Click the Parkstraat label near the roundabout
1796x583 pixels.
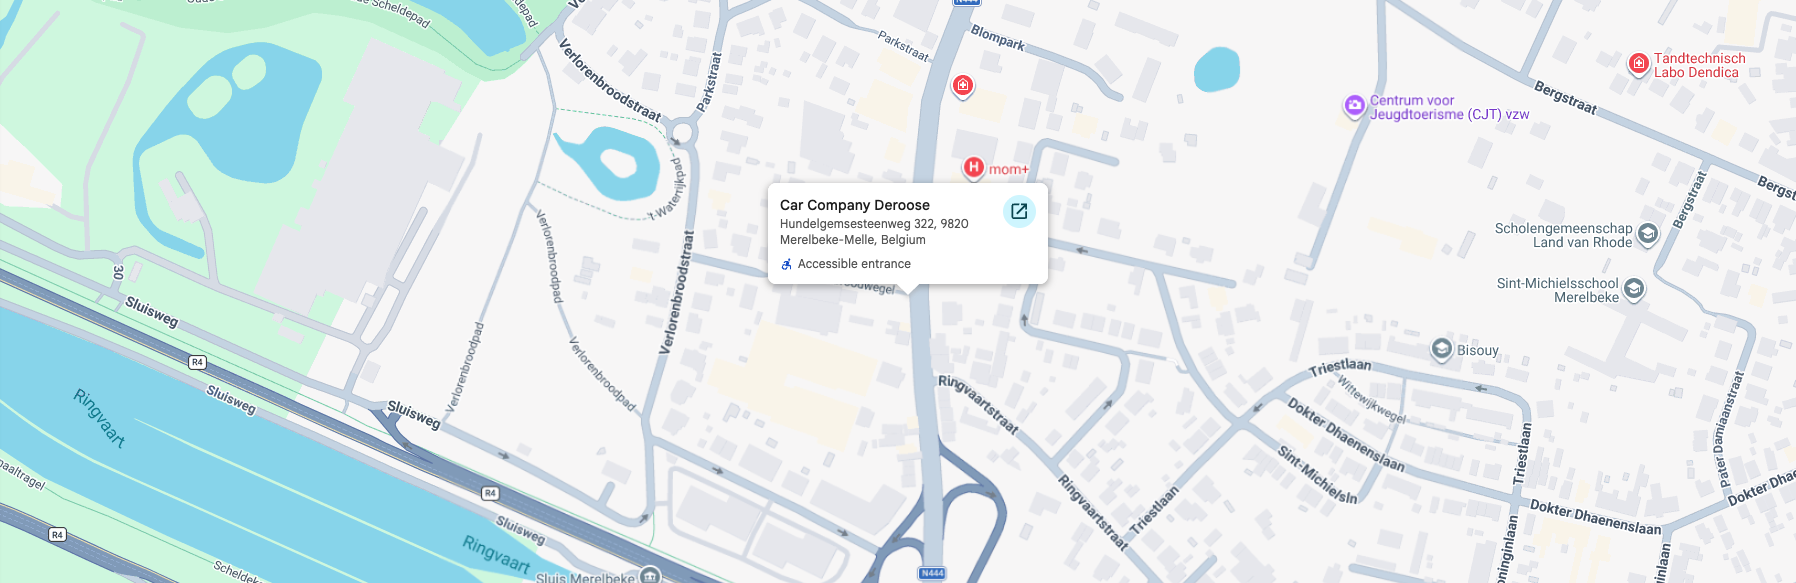709,82
